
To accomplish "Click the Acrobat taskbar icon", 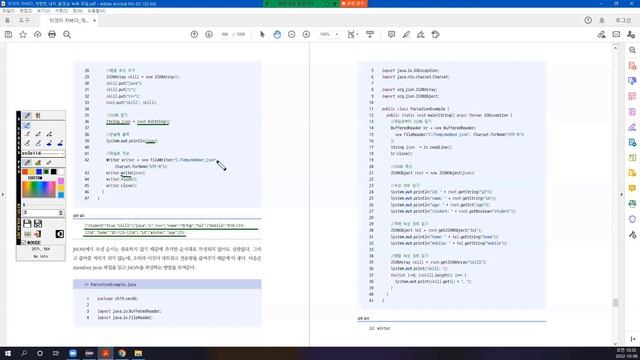I will pyautogui.click(x=106, y=353).
